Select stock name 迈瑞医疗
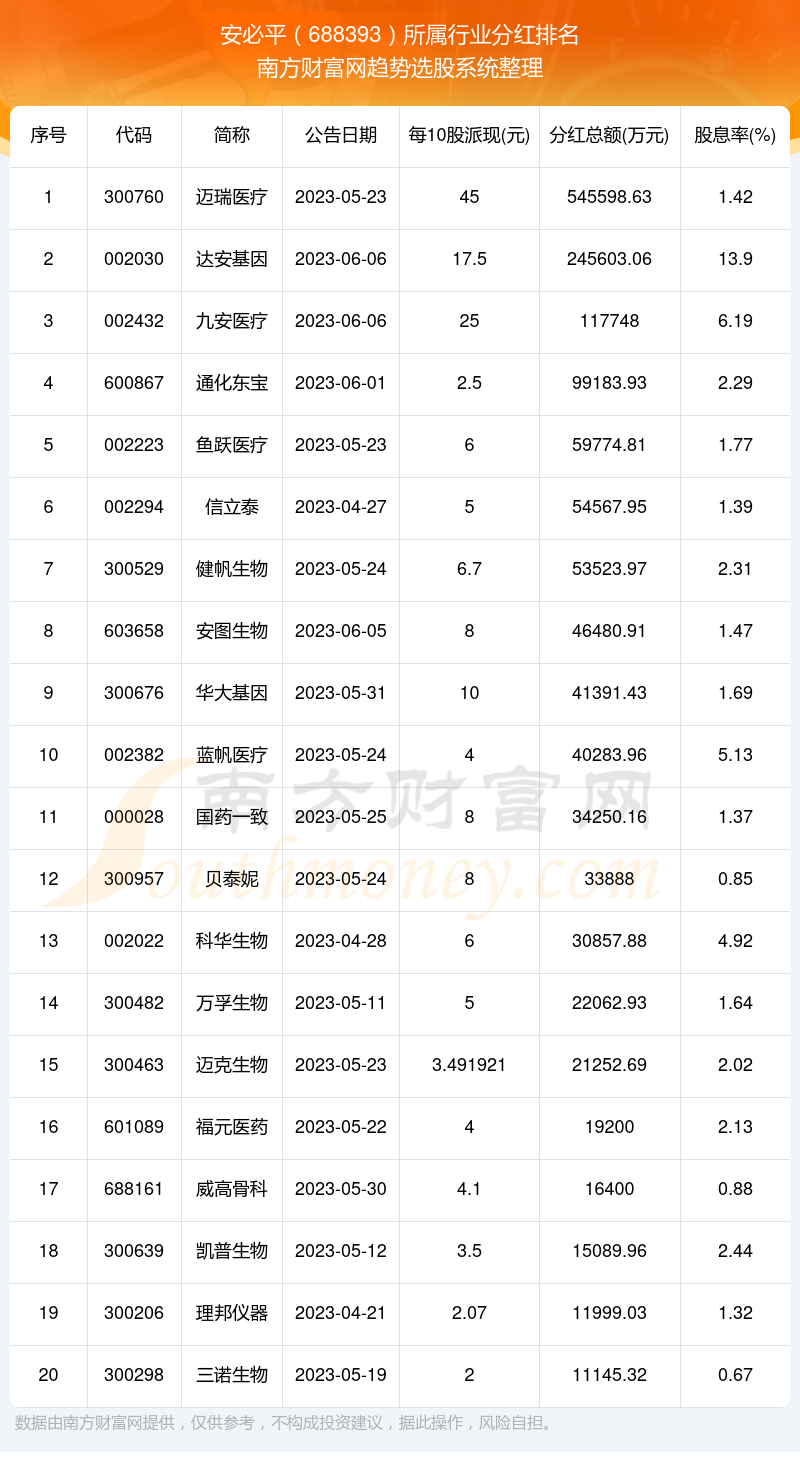Image resolution: width=800 pixels, height=1474 pixels. (x=232, y=197)
